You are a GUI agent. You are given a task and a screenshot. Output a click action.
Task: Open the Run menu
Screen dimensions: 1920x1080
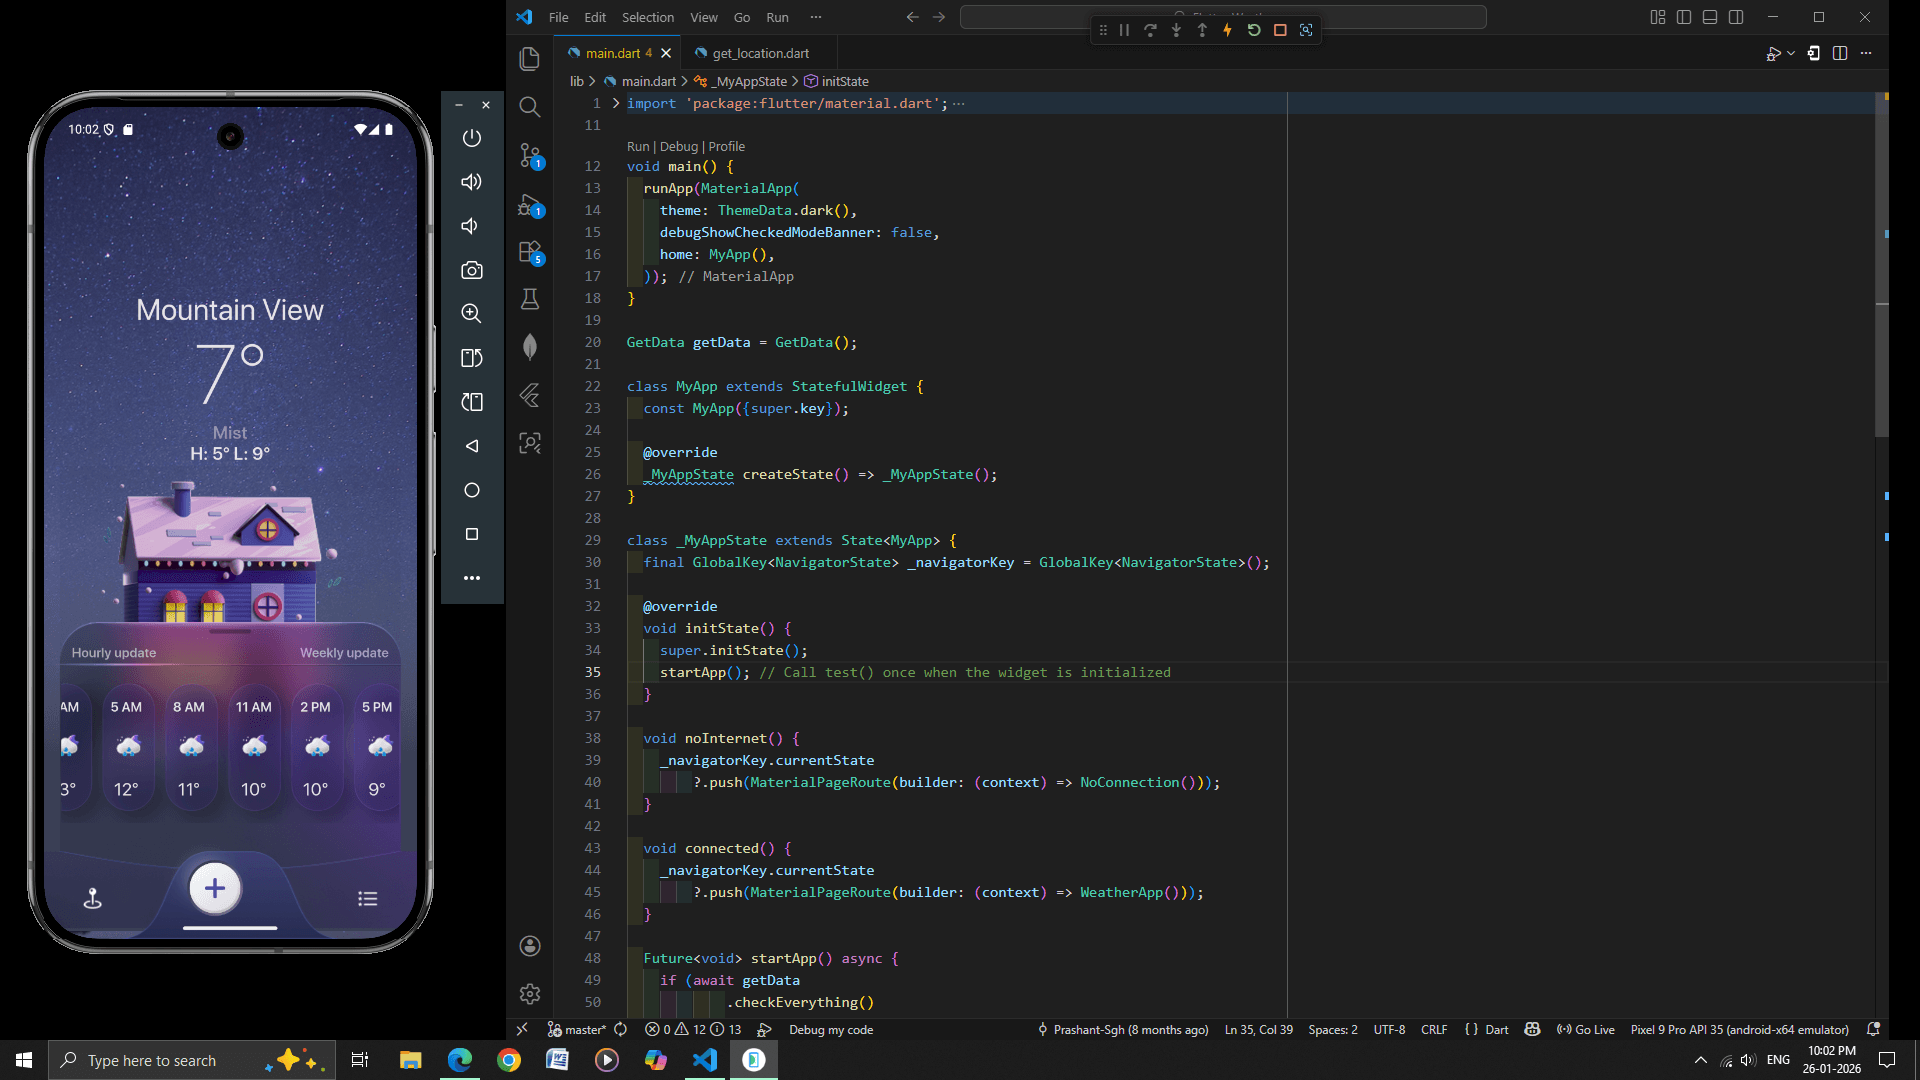pos(777,17)
